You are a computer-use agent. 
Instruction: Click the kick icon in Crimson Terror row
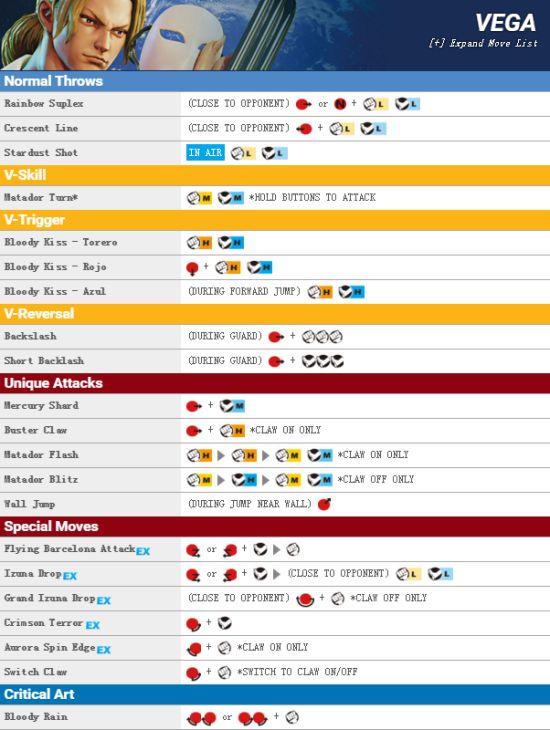[x=224, y=623]
